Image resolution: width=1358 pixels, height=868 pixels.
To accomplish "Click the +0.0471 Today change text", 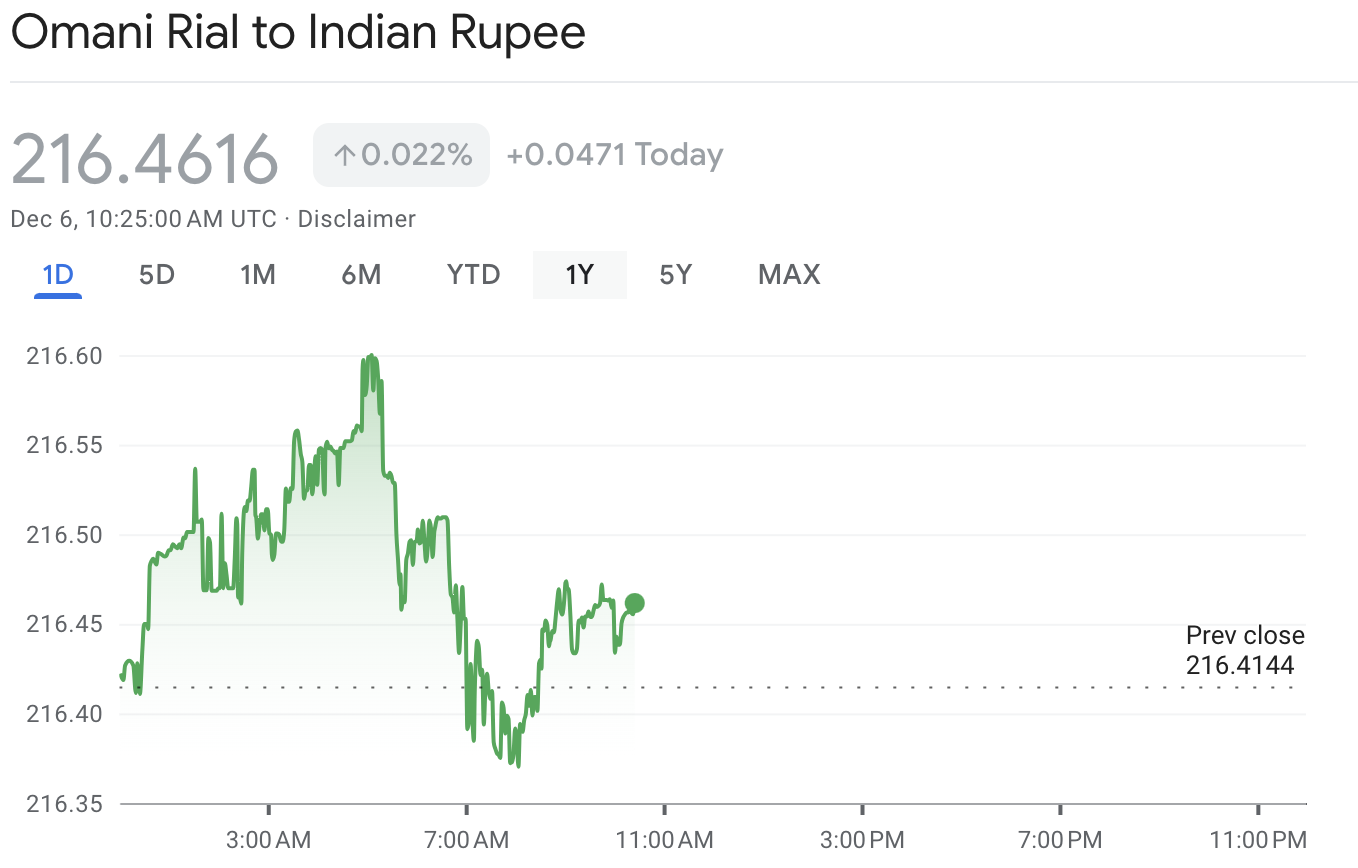I will pos(614,155).
